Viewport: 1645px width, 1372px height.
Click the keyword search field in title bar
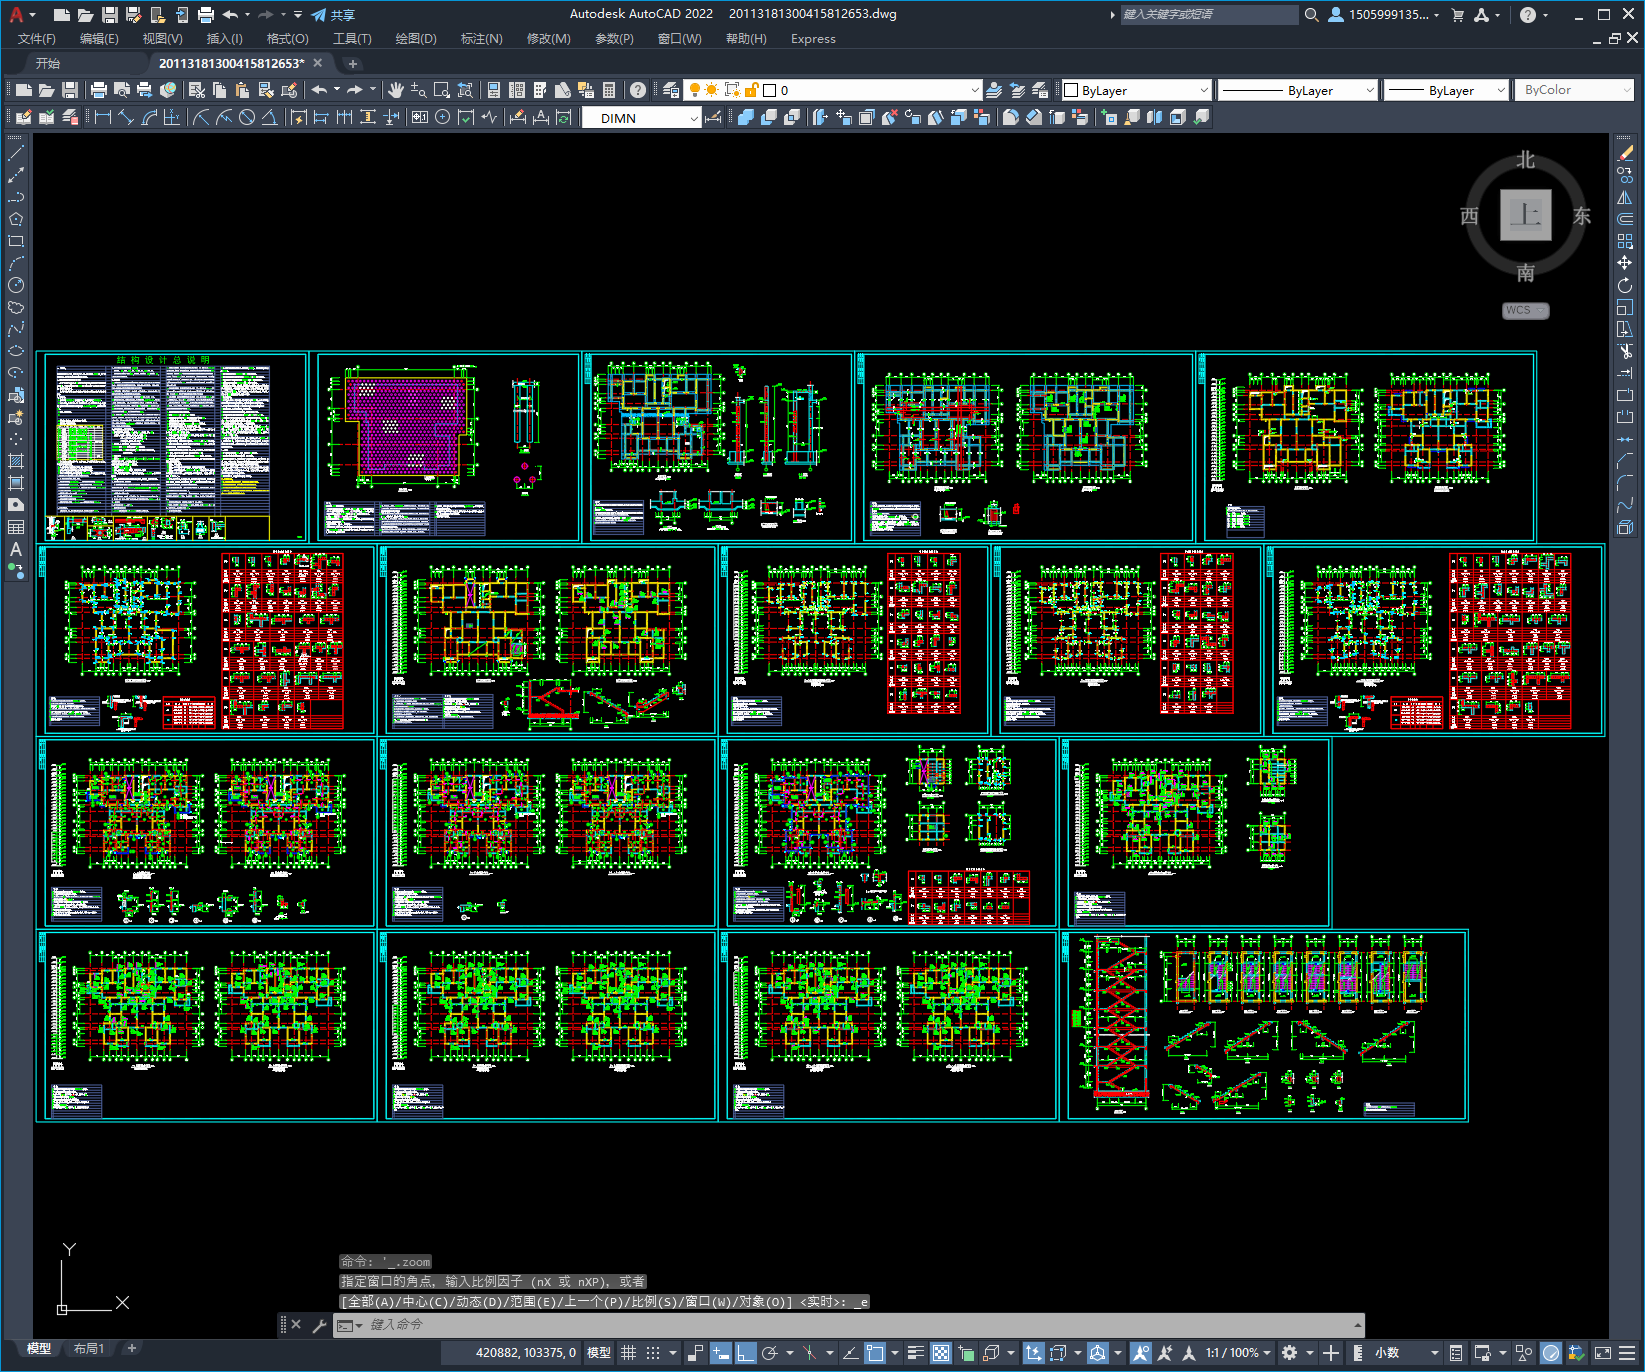pos(1209,14)
